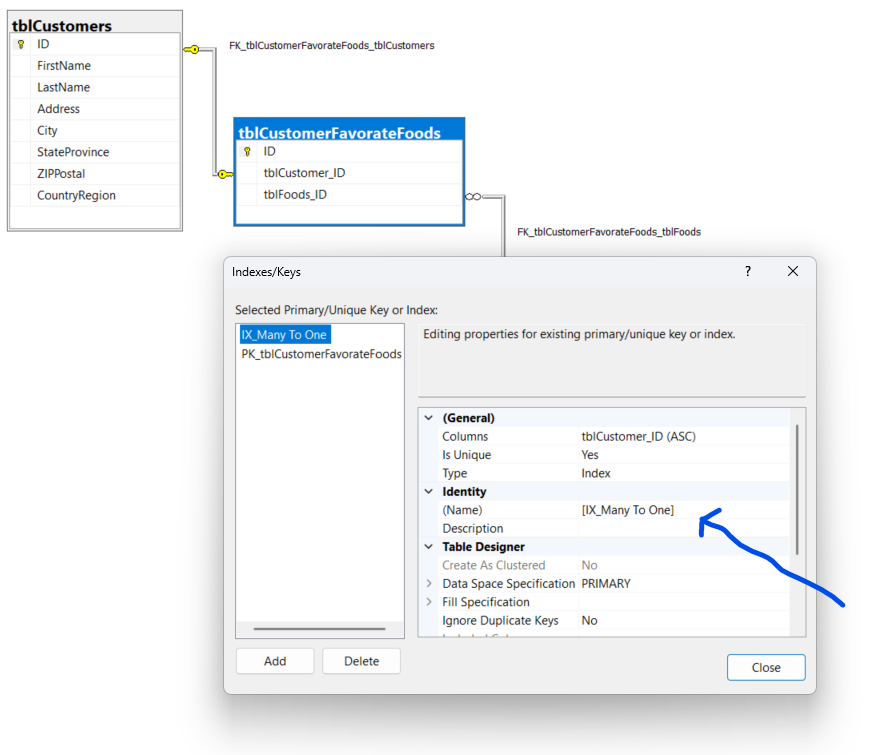
Task: Click the Close button
Action: (766, 667)
